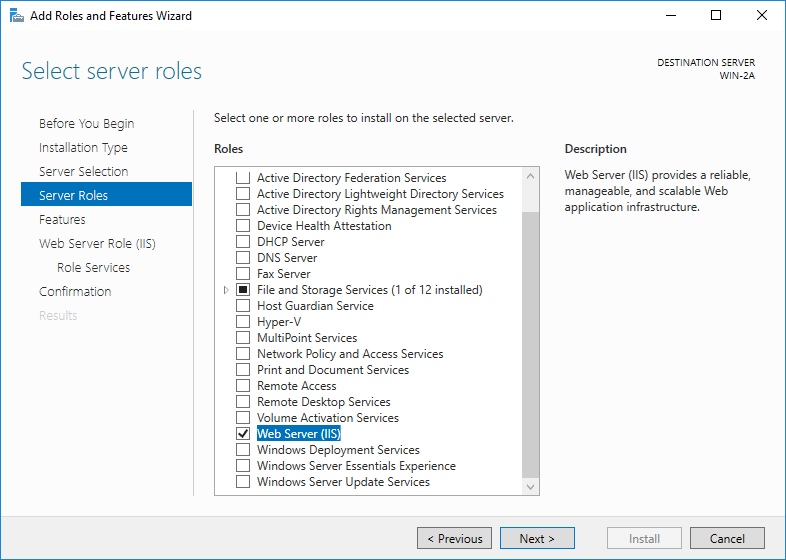Viewport: 786px width, 560px height.
Task: Go back with the Previous button
Action: (x=454, y=539)
